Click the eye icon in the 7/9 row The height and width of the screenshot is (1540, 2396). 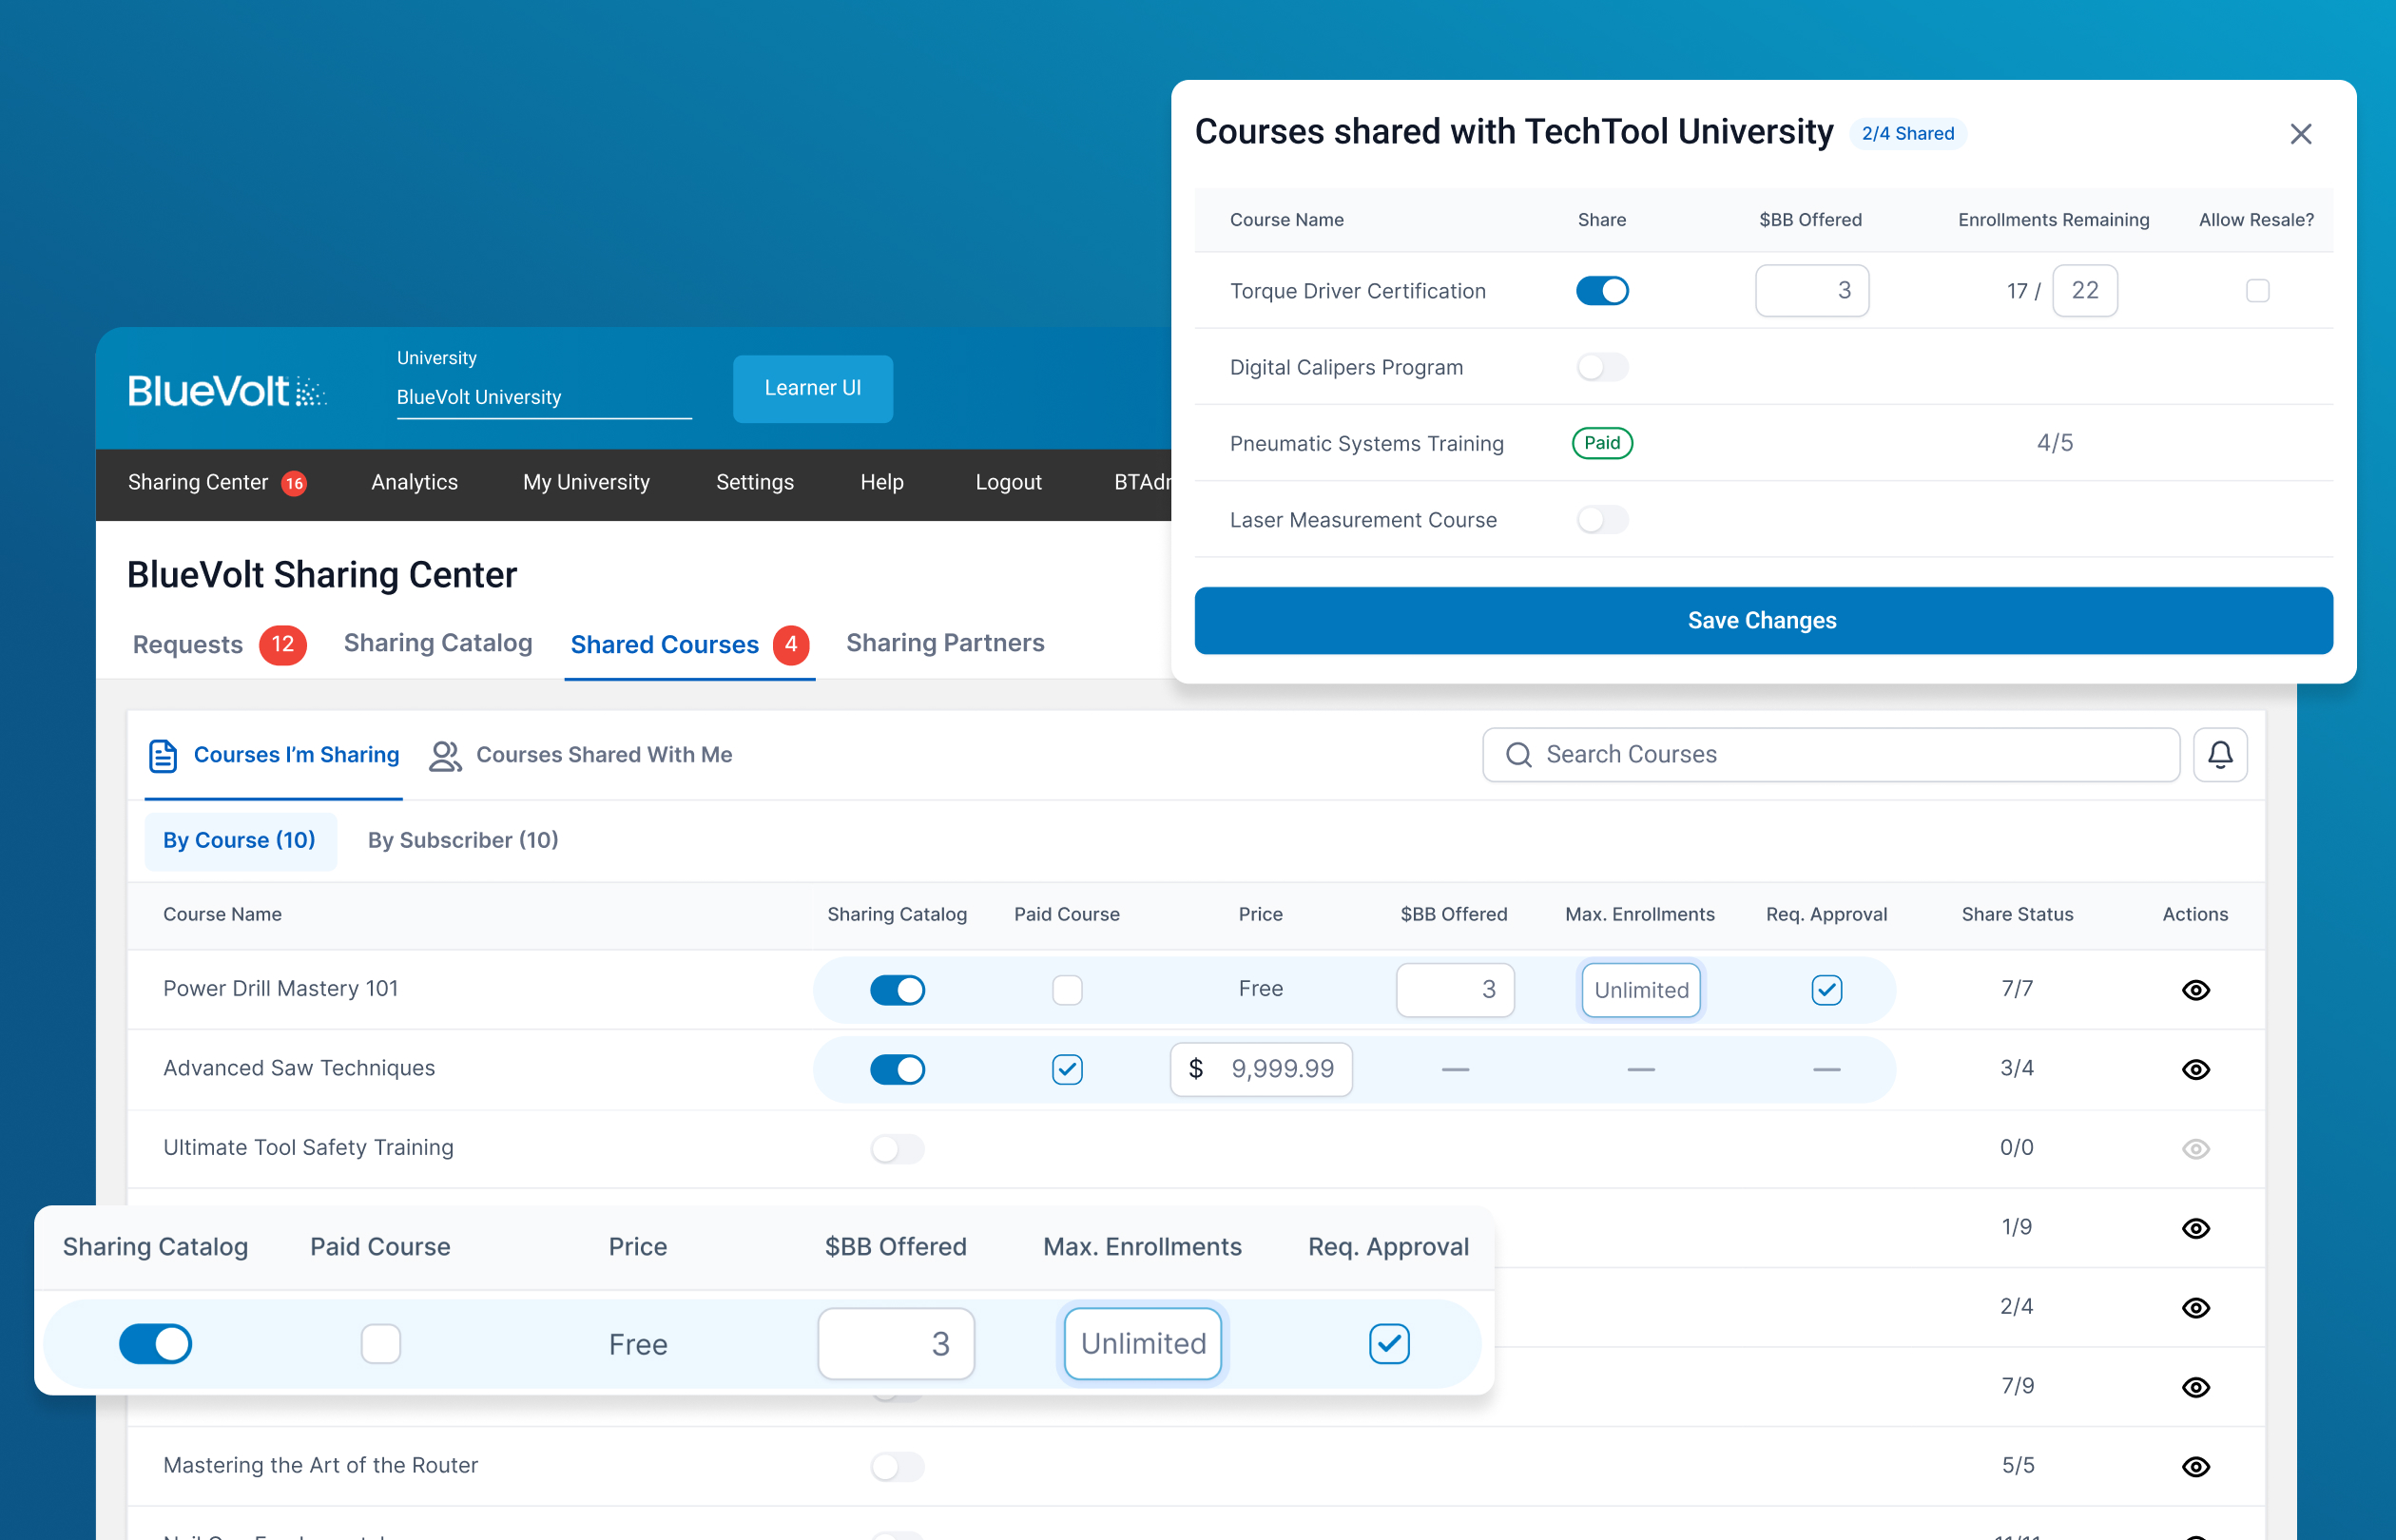click(x=2195, y=1387)
